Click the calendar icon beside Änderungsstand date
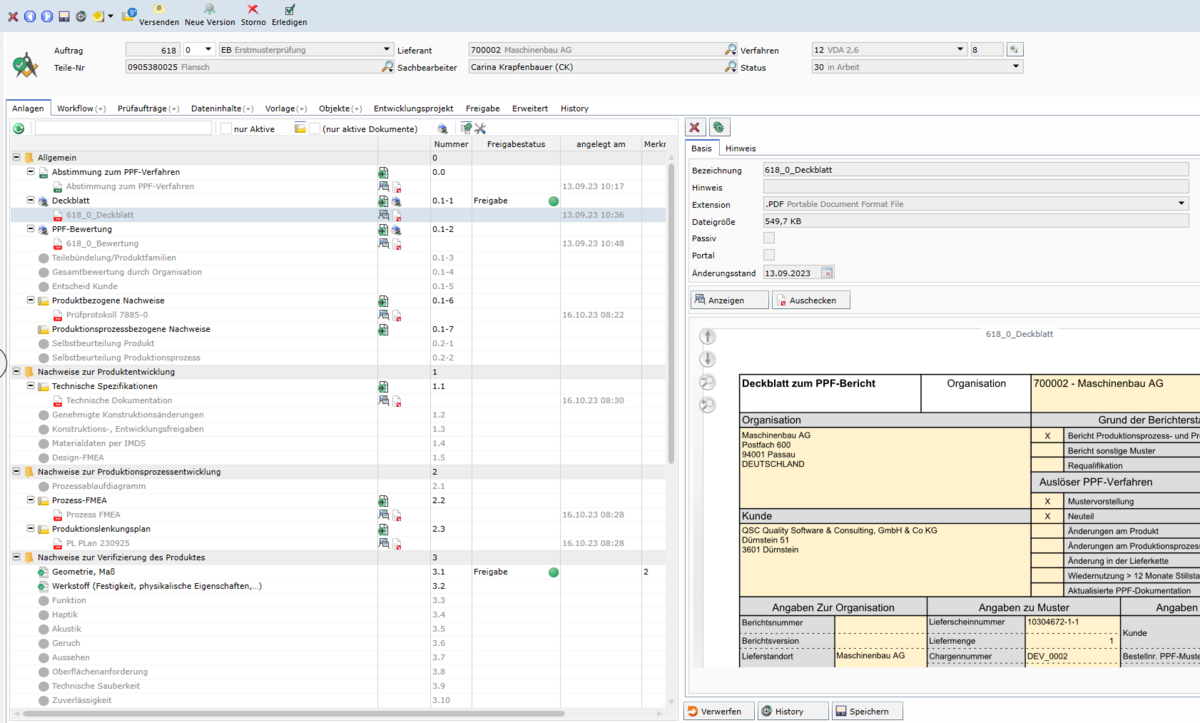Screen dimensions: 1200x723 pyautogui.click(x=827, y=272)
